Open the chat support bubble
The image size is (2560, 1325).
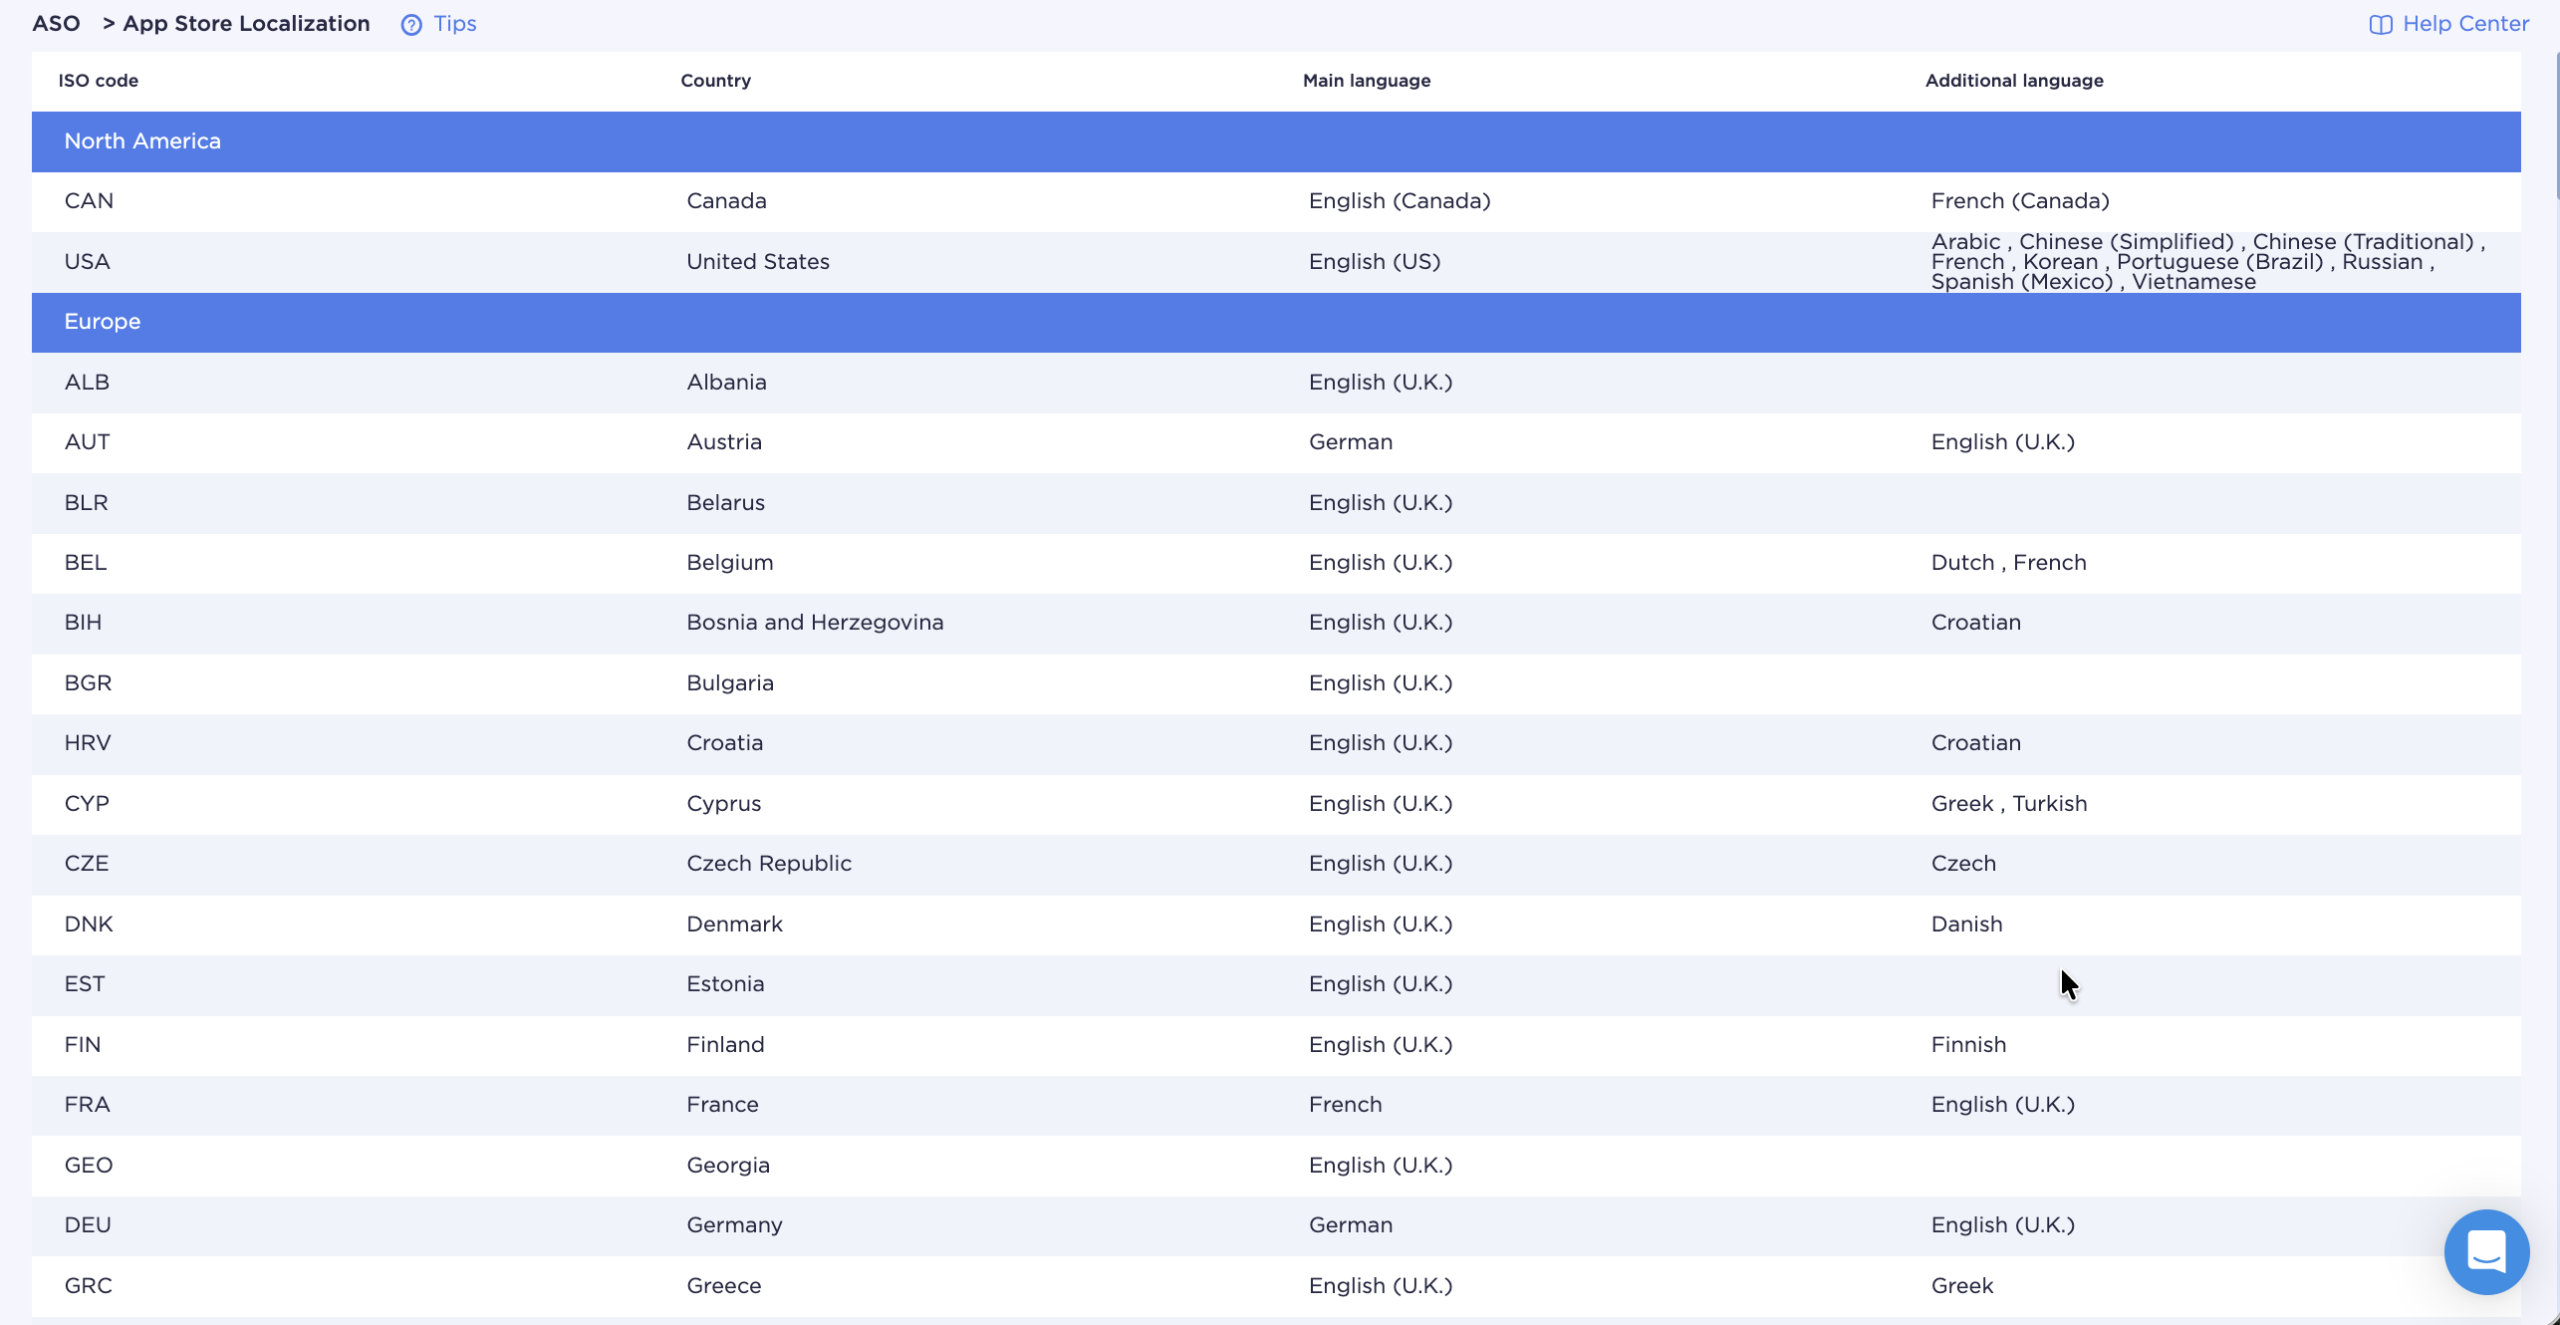(2486, 1251)
